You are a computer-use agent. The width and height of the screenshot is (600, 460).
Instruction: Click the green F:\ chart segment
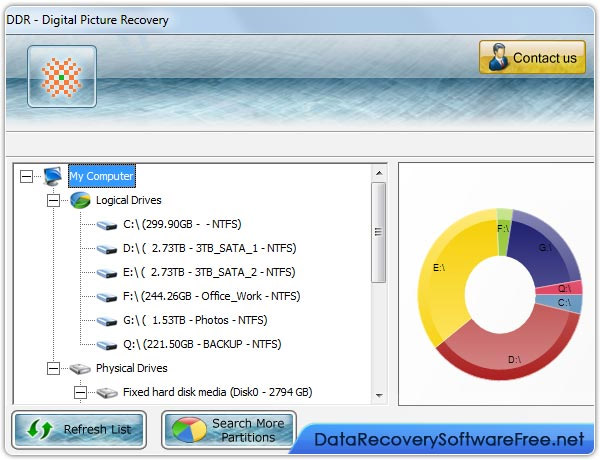[504, 232]
